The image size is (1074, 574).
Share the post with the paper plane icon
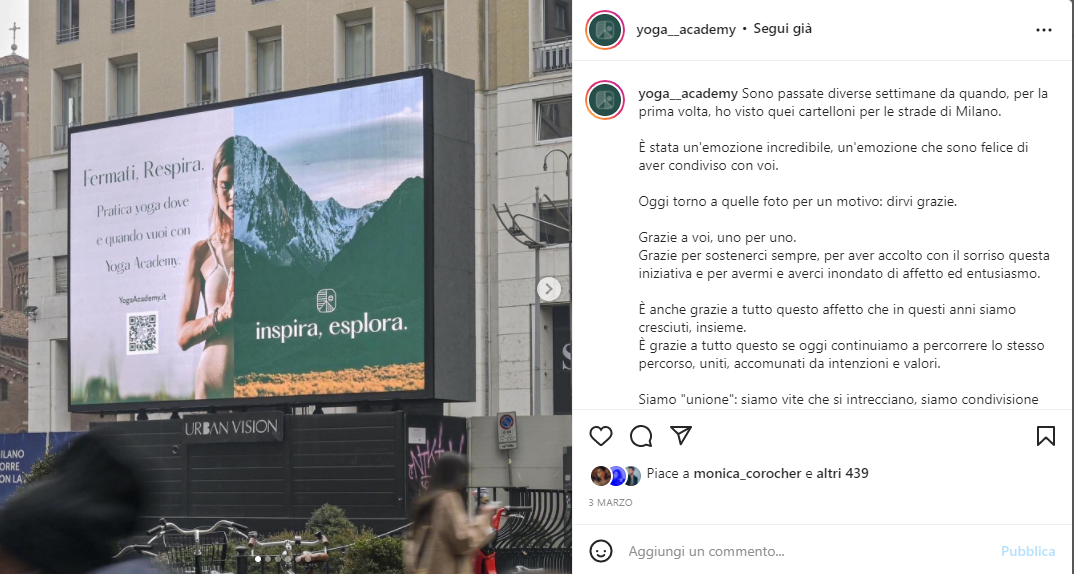point(681,435)
